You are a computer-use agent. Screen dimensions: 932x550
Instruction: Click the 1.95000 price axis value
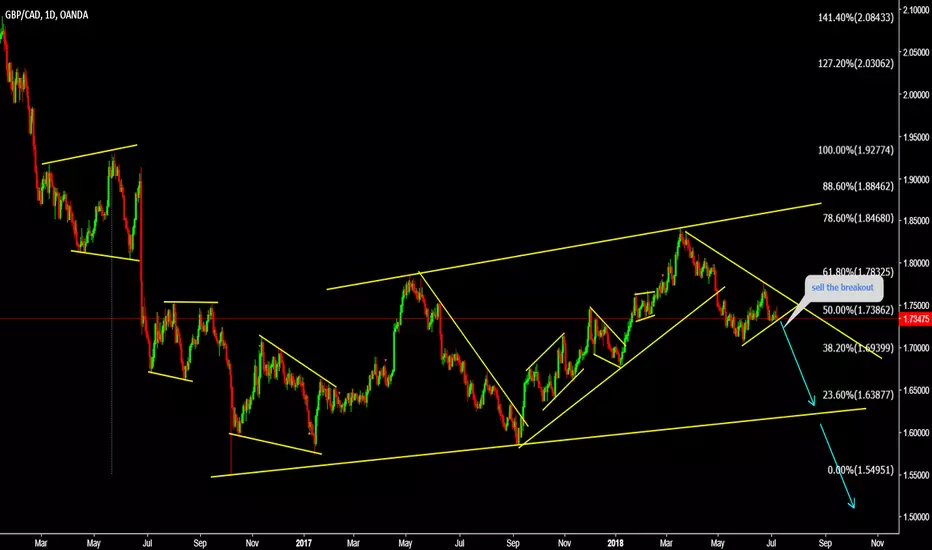click(916, 137)
